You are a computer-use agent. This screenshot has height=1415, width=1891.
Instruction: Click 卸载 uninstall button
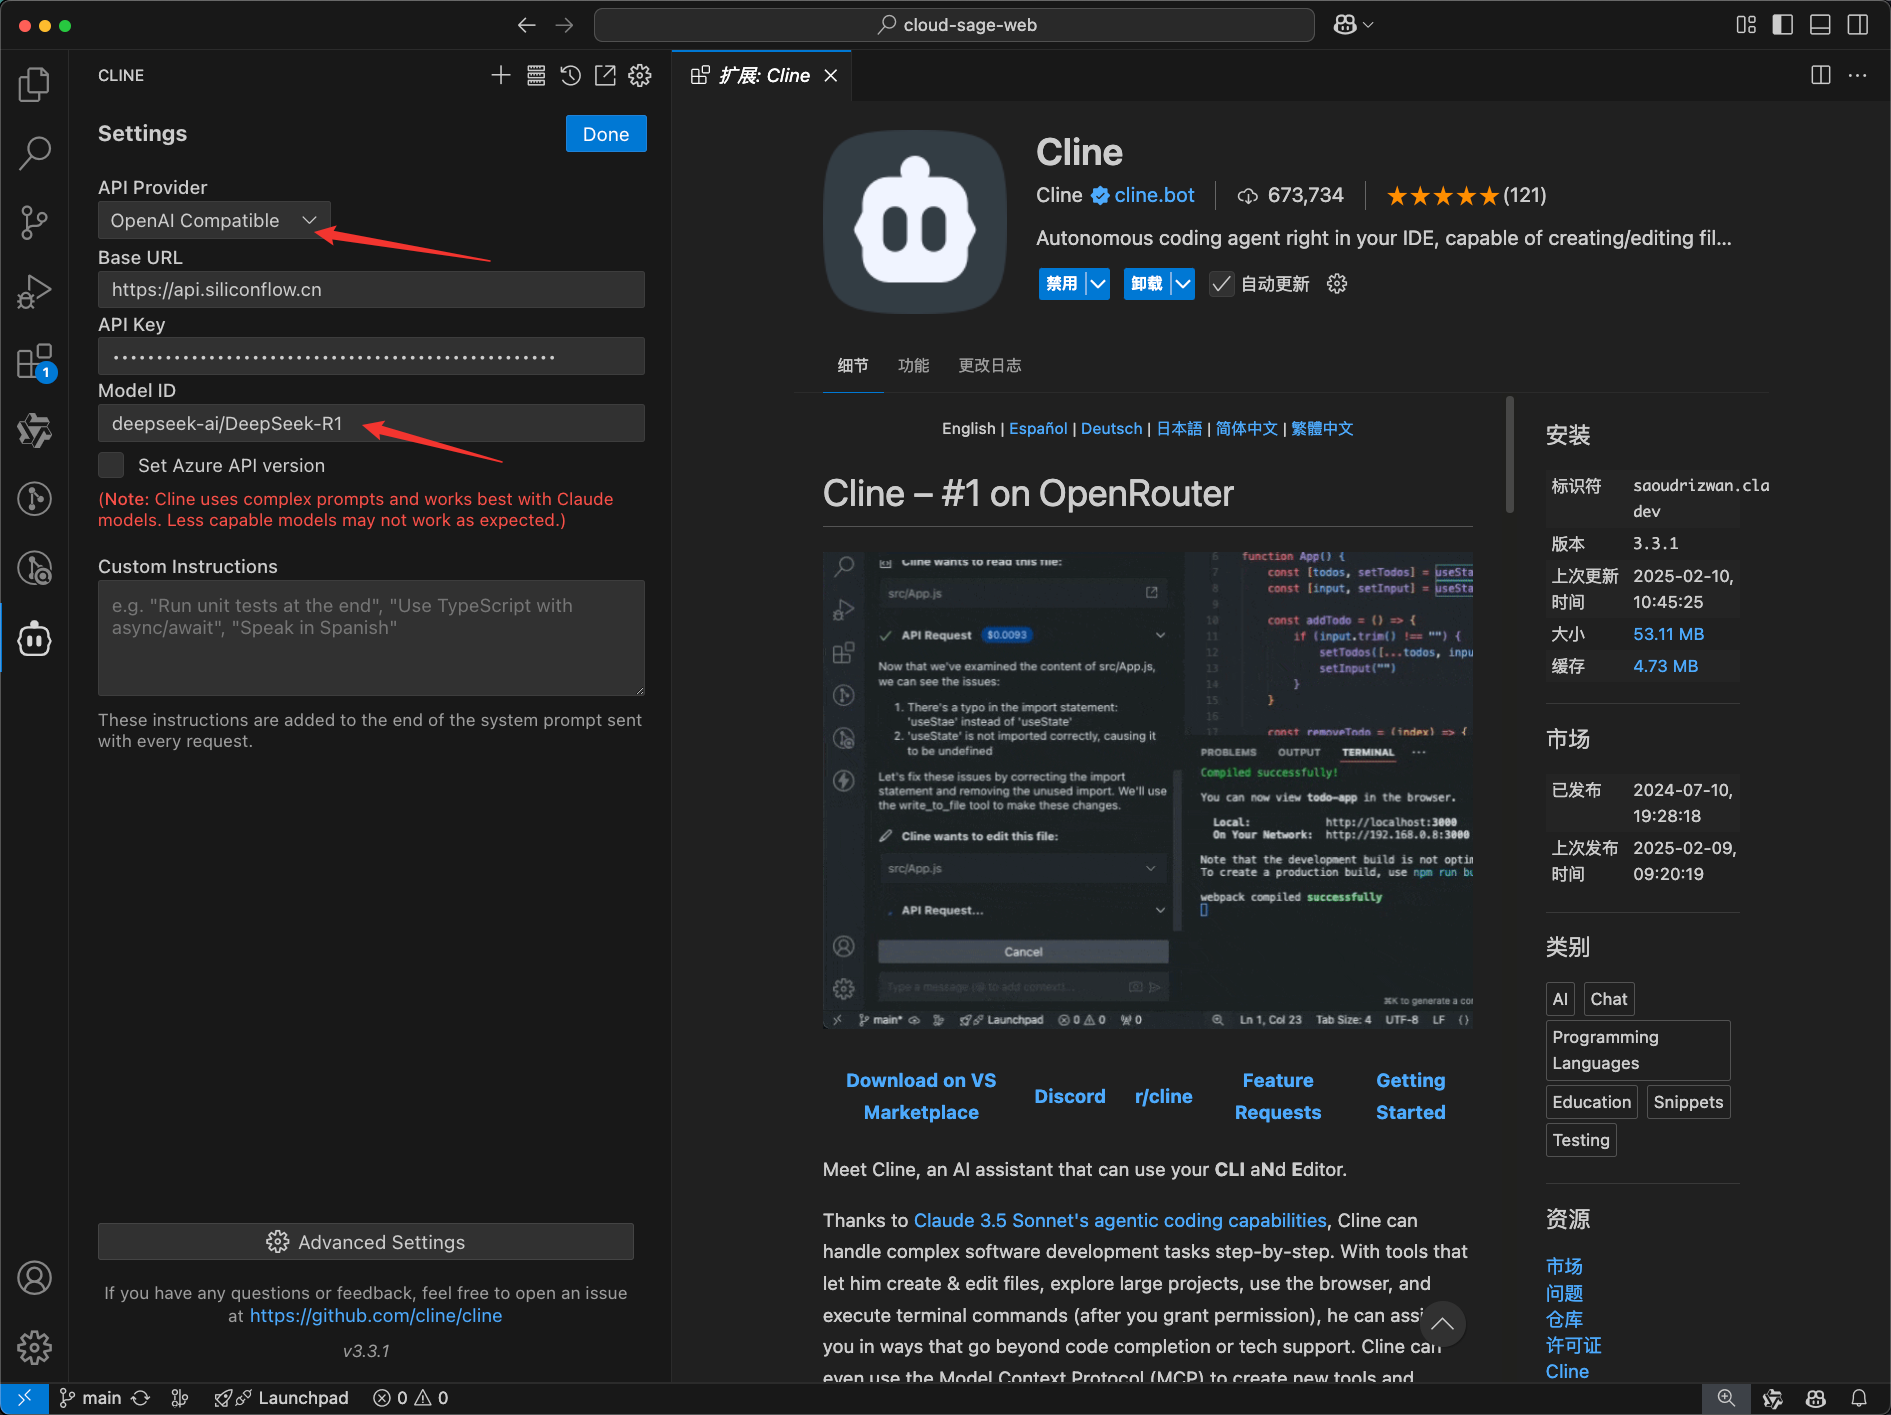click(x=1147, y=284)
